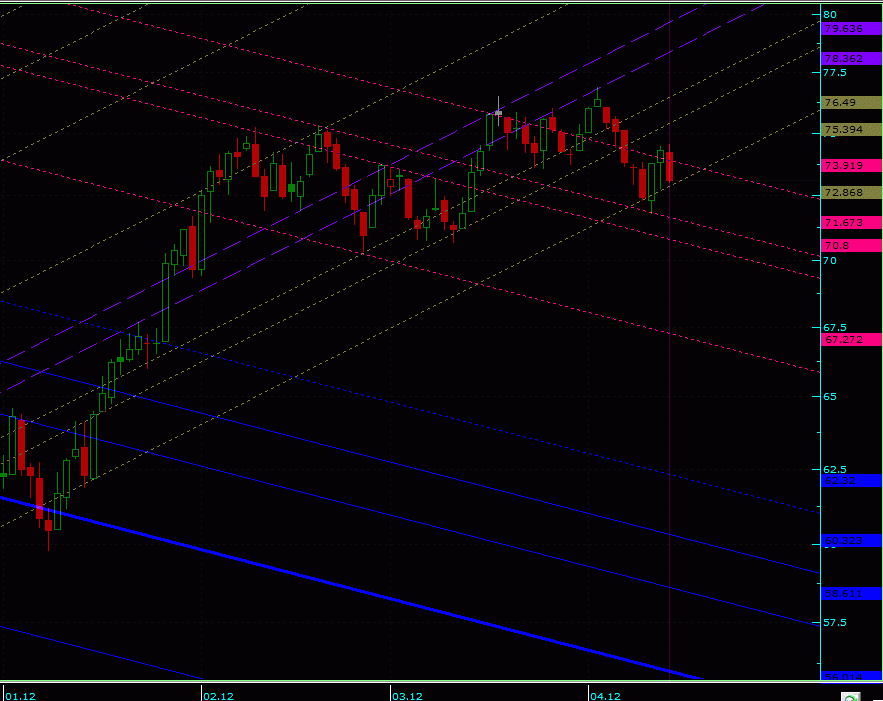Select the olive 76.49 price label
Viewport: 883px width, 701px height.
tap(851, 102)
